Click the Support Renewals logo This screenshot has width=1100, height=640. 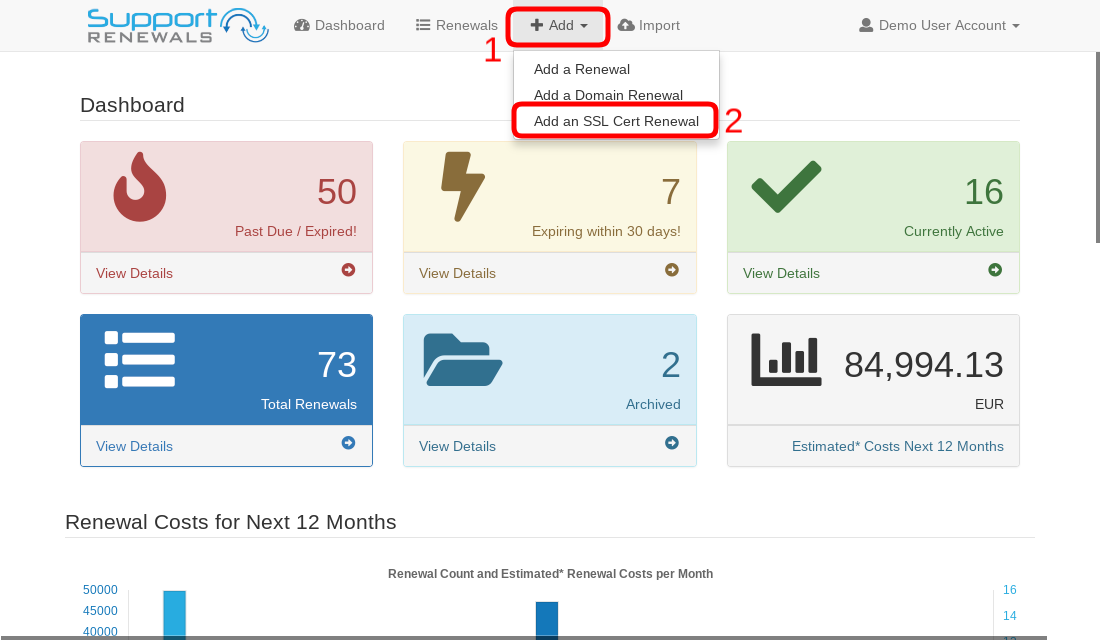click(x=177, y=25)
